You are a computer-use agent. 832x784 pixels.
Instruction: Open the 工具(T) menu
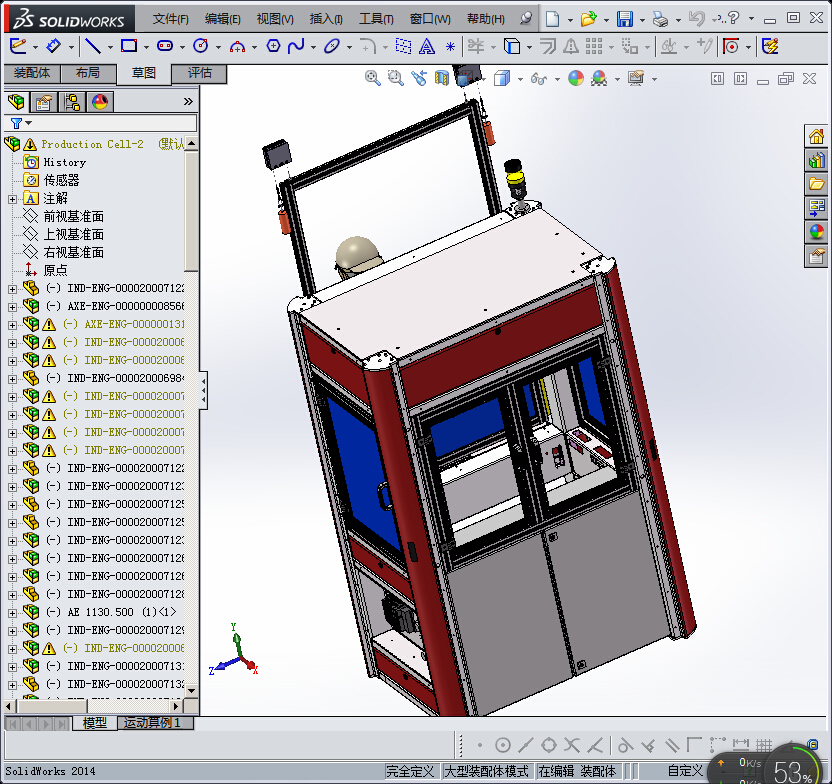tap(376, 19)
